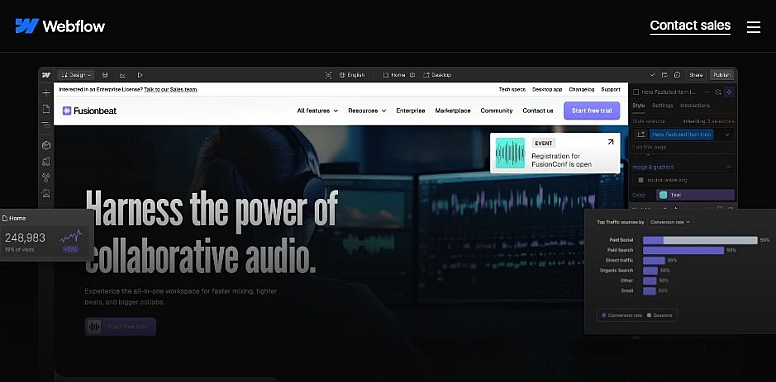Open the Home page selector in the toolbar

point(394,75)
